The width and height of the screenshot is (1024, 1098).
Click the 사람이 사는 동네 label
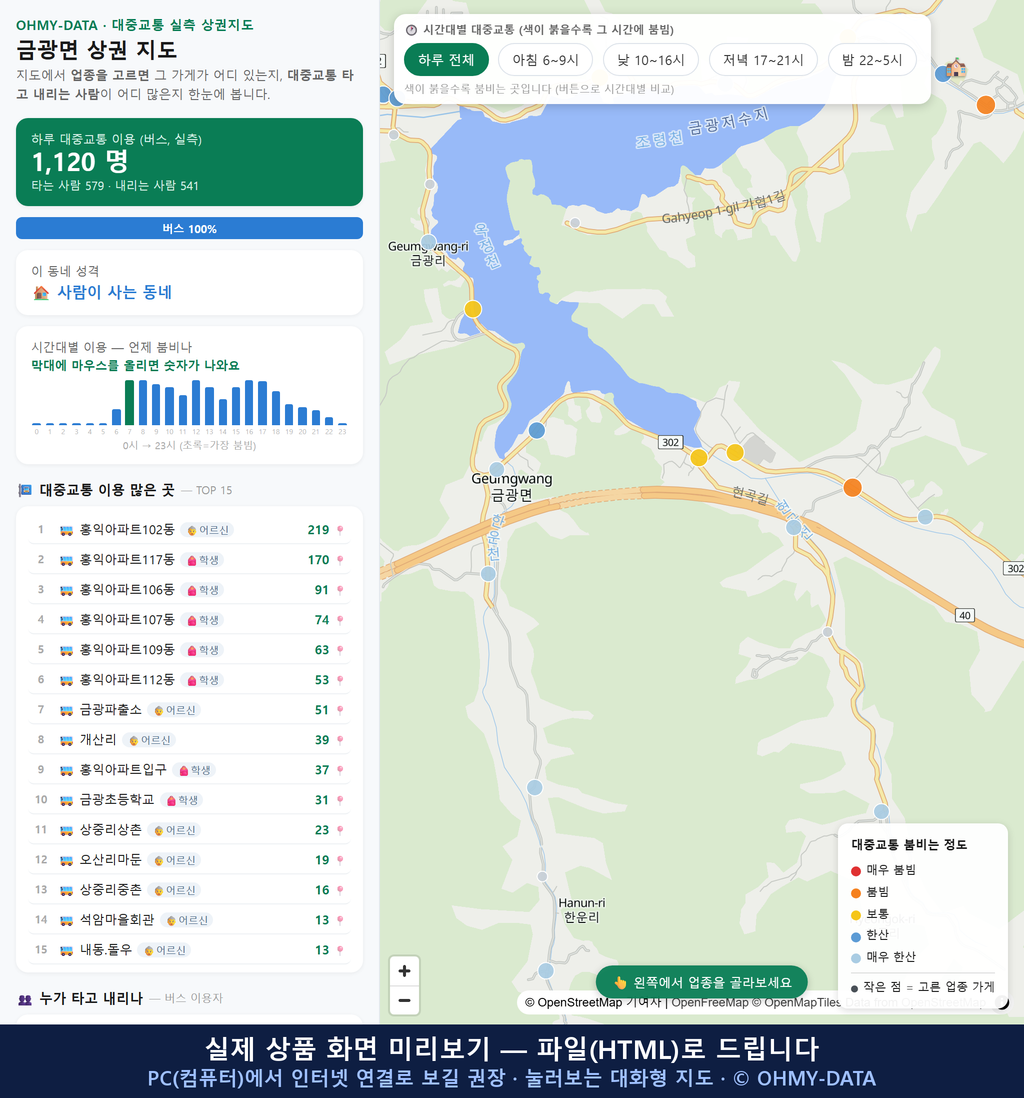pos(114,293)
